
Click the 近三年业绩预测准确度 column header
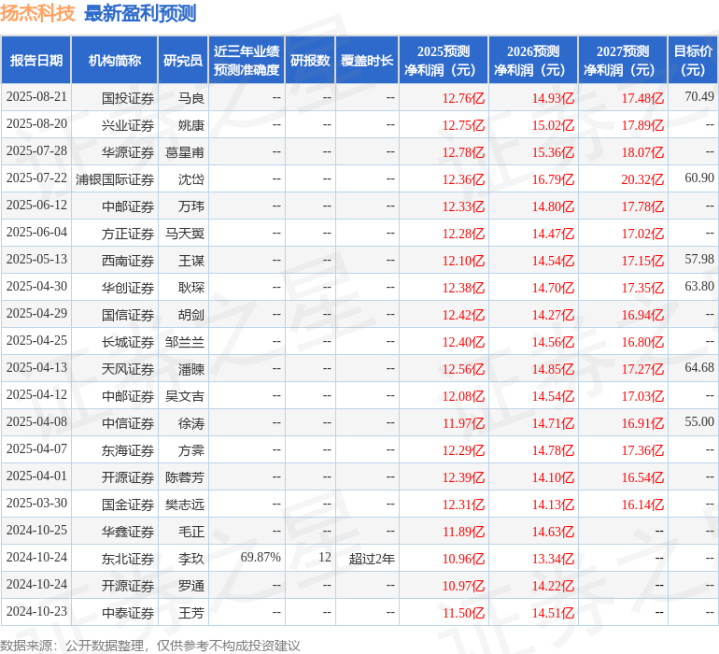point(246,60)
